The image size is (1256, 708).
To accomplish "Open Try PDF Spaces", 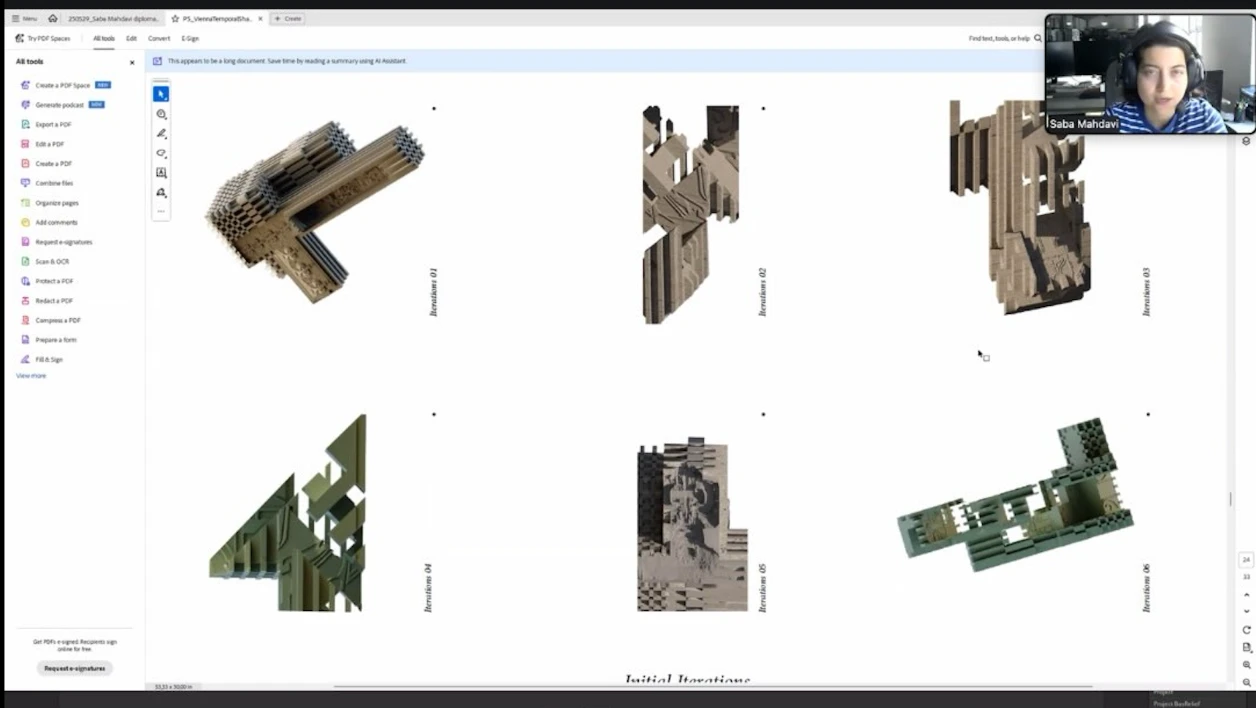I will coord(43,38).
